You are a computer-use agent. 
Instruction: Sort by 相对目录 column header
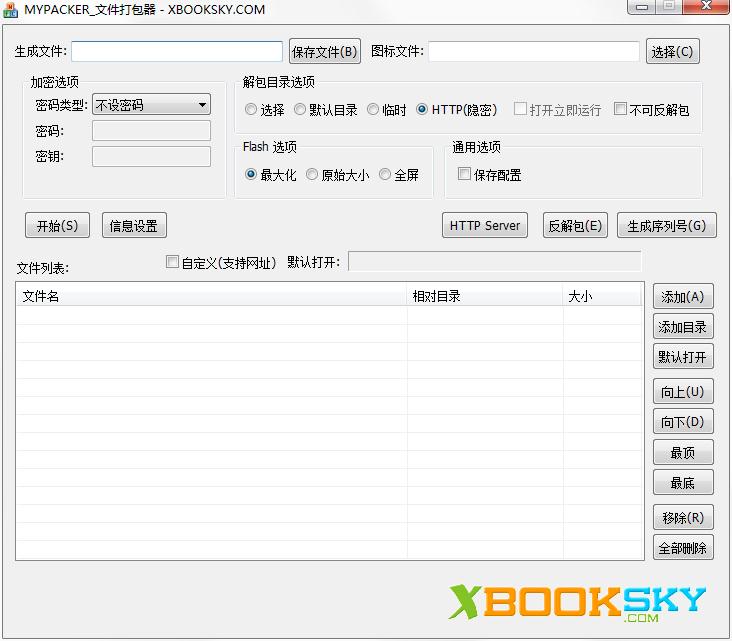tap(486, 296)
